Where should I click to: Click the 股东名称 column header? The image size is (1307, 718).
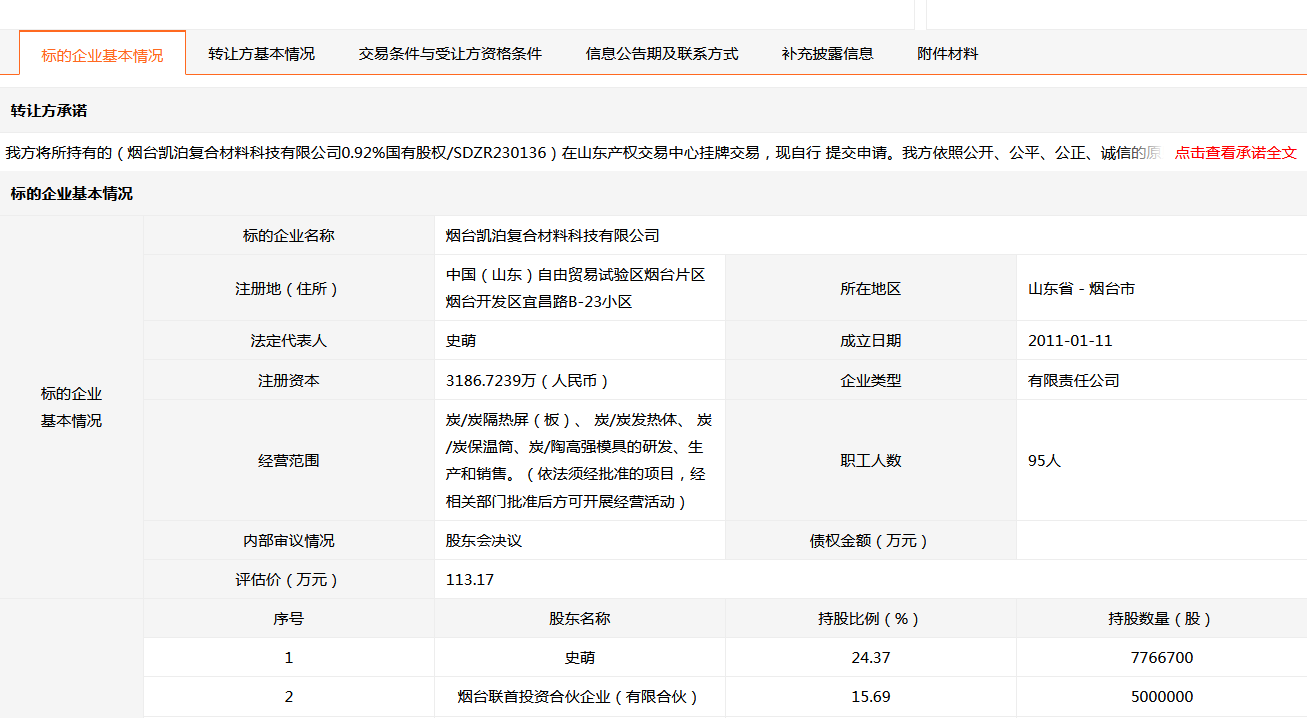tap(580, 619)
